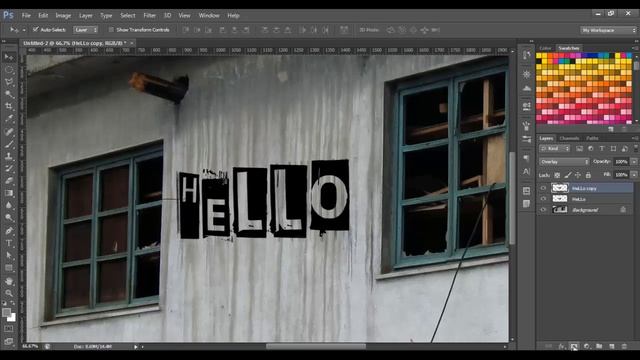Toggle Lock position icon
The width and height of the screenshot is (640, 360).
[578, 175]
